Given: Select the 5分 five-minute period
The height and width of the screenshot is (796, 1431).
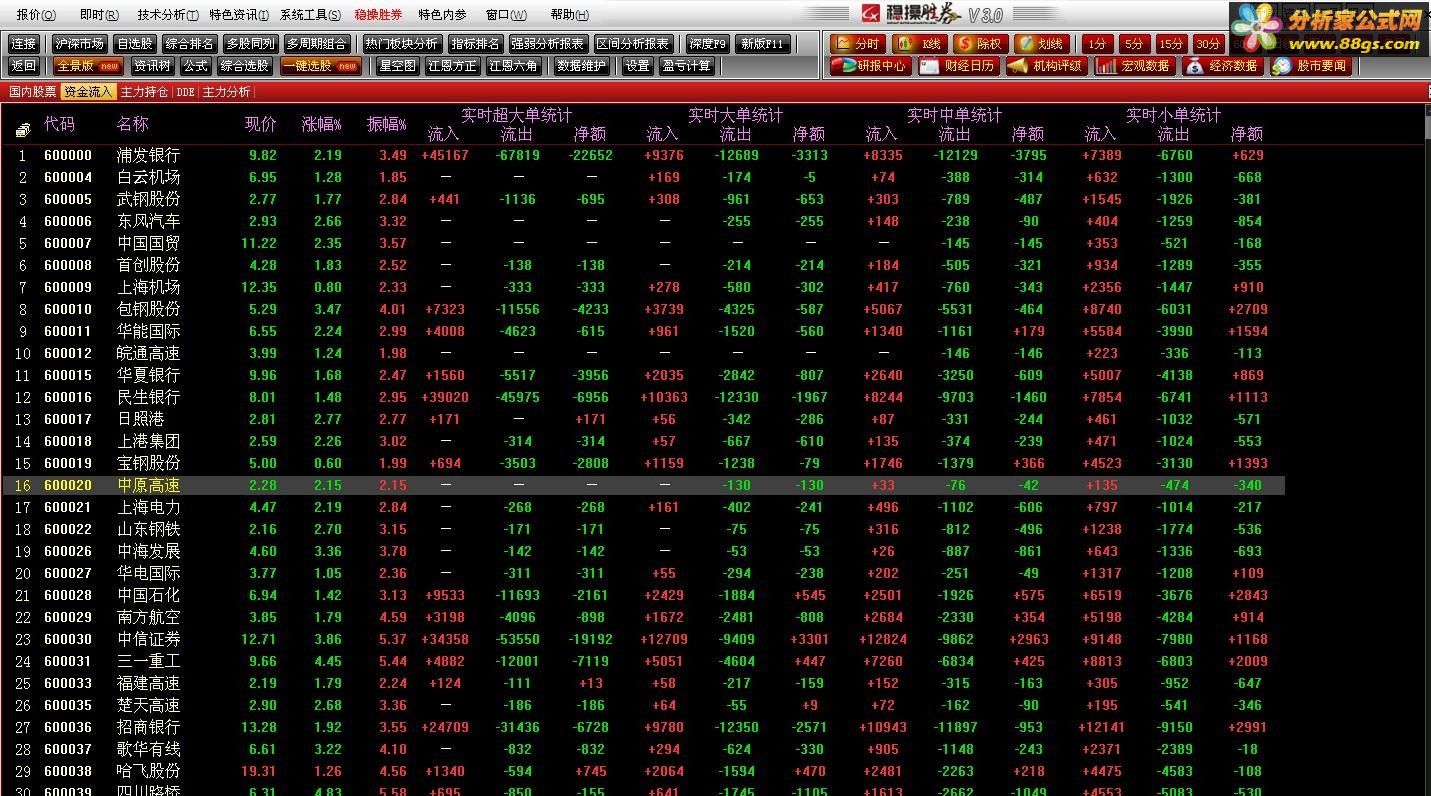Looking at the screenshot, I should [1133, 44].
